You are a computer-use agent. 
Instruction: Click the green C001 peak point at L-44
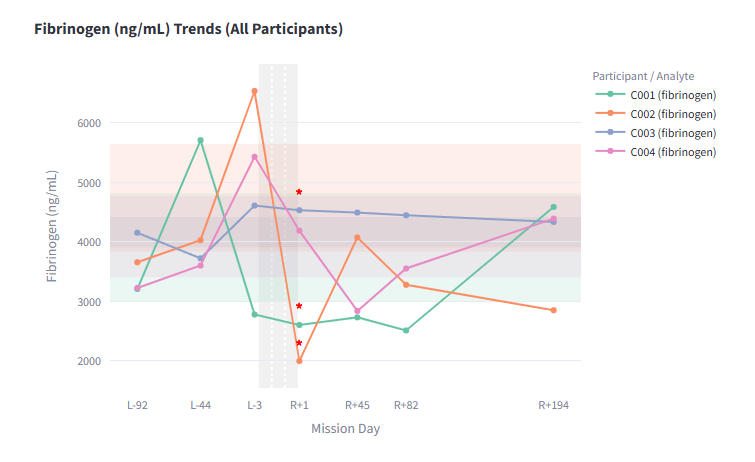tap(200, 140)
